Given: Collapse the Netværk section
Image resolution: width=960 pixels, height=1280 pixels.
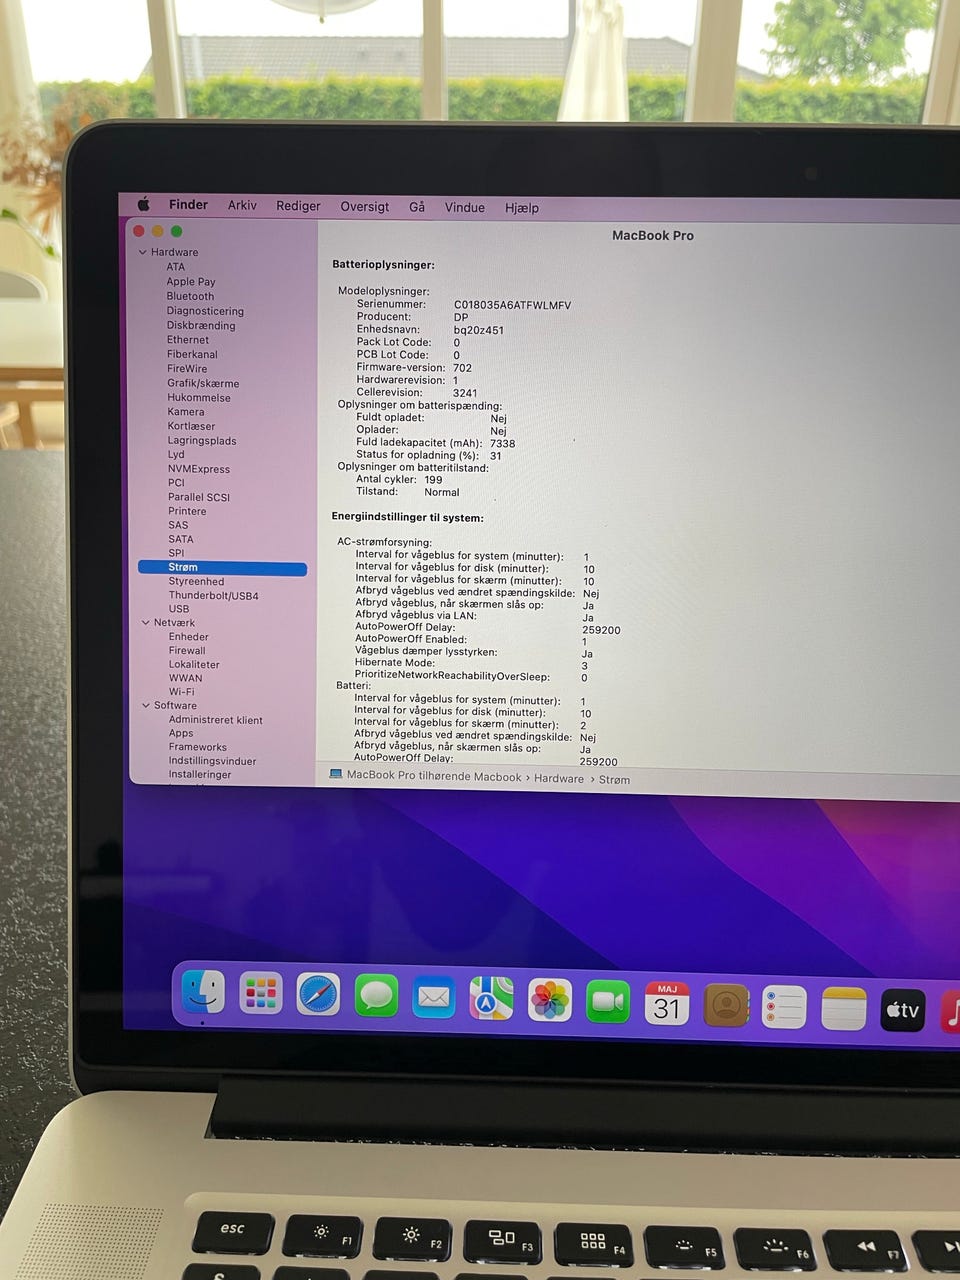Looking at the screenshot, I should pyautogui.click(x=145, y=622).
